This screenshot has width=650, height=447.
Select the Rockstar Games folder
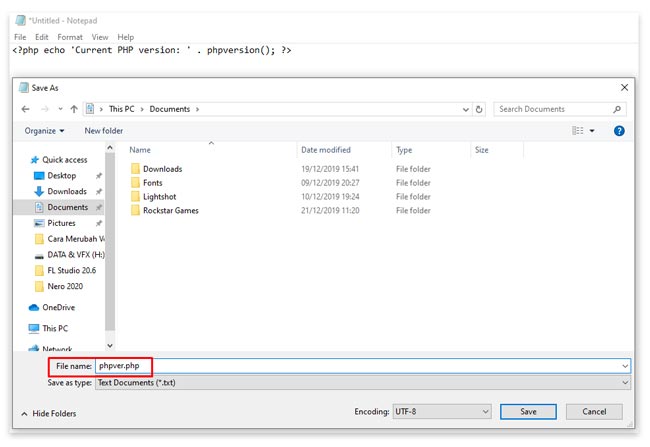[171, 210]
